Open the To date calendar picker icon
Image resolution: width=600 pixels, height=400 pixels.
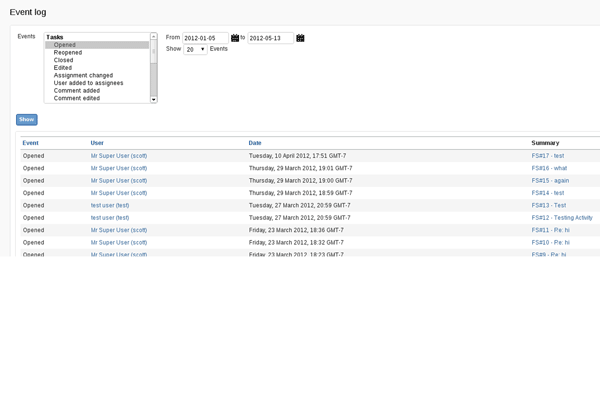click(x=300, y=38)
